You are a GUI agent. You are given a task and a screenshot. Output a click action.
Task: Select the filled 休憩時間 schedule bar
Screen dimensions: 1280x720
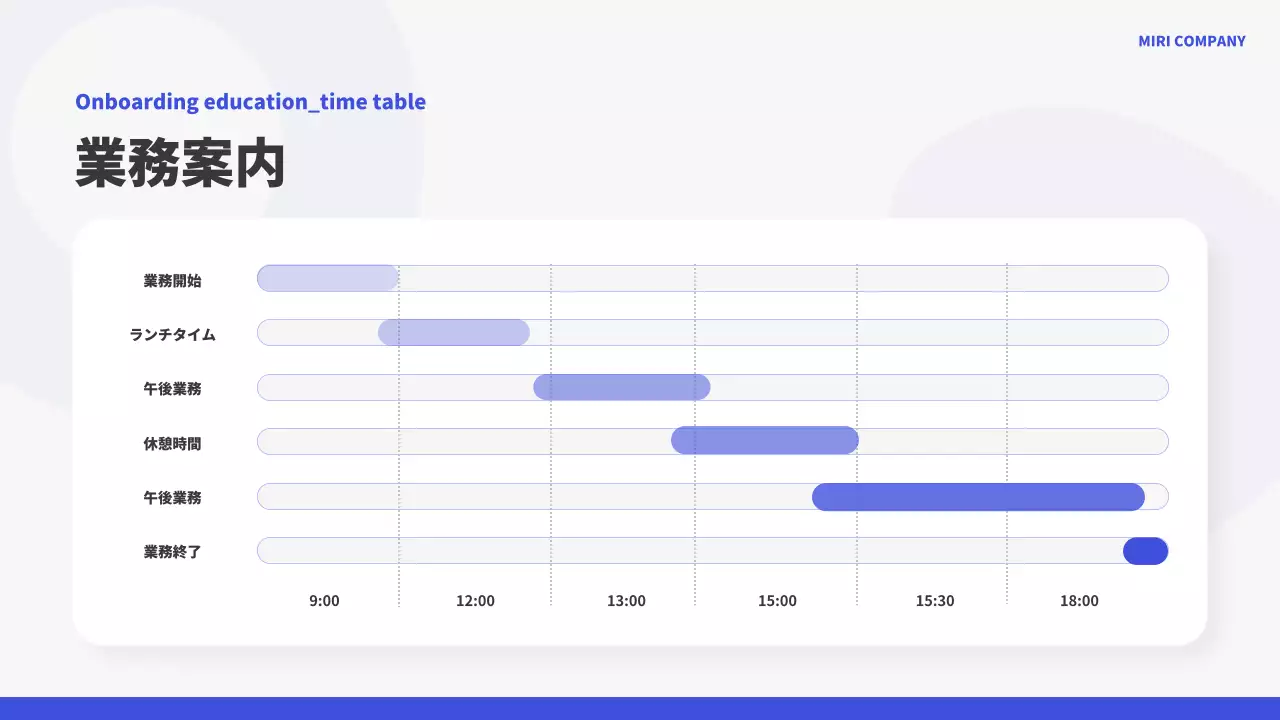pyautogui.click(x=764, y=440)
